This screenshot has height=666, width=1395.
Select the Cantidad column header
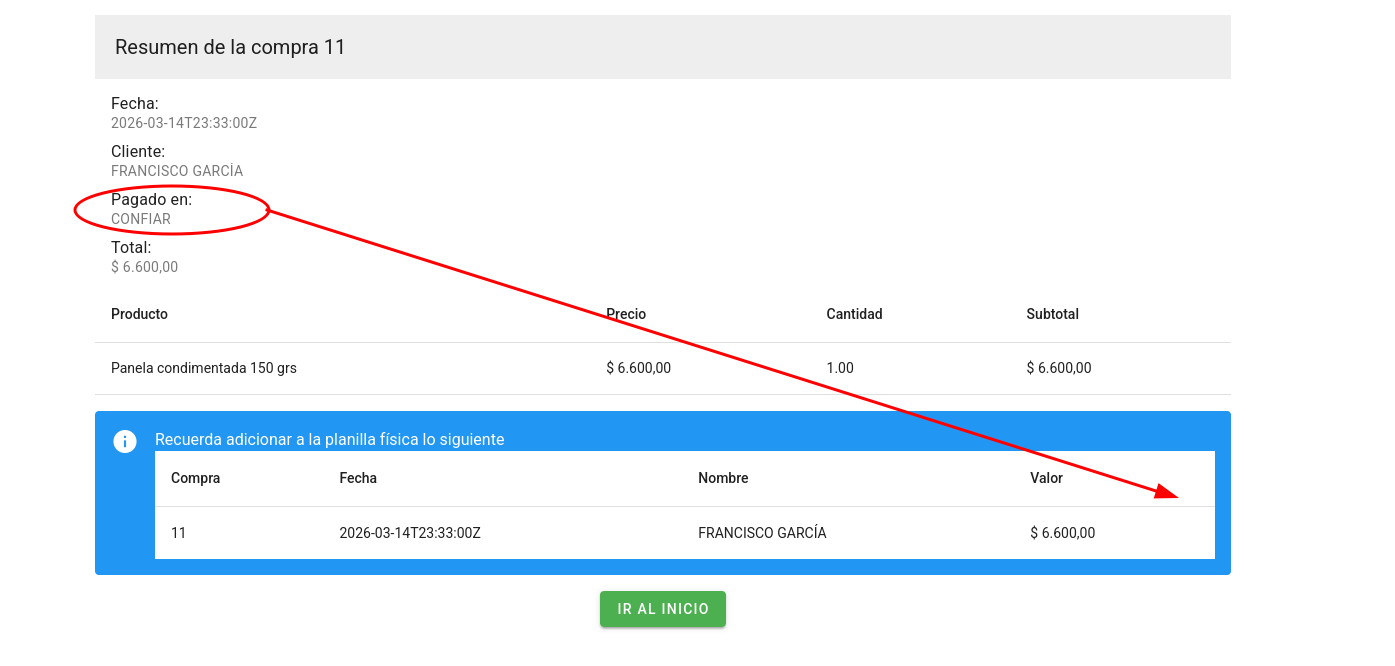pos(854,314)
